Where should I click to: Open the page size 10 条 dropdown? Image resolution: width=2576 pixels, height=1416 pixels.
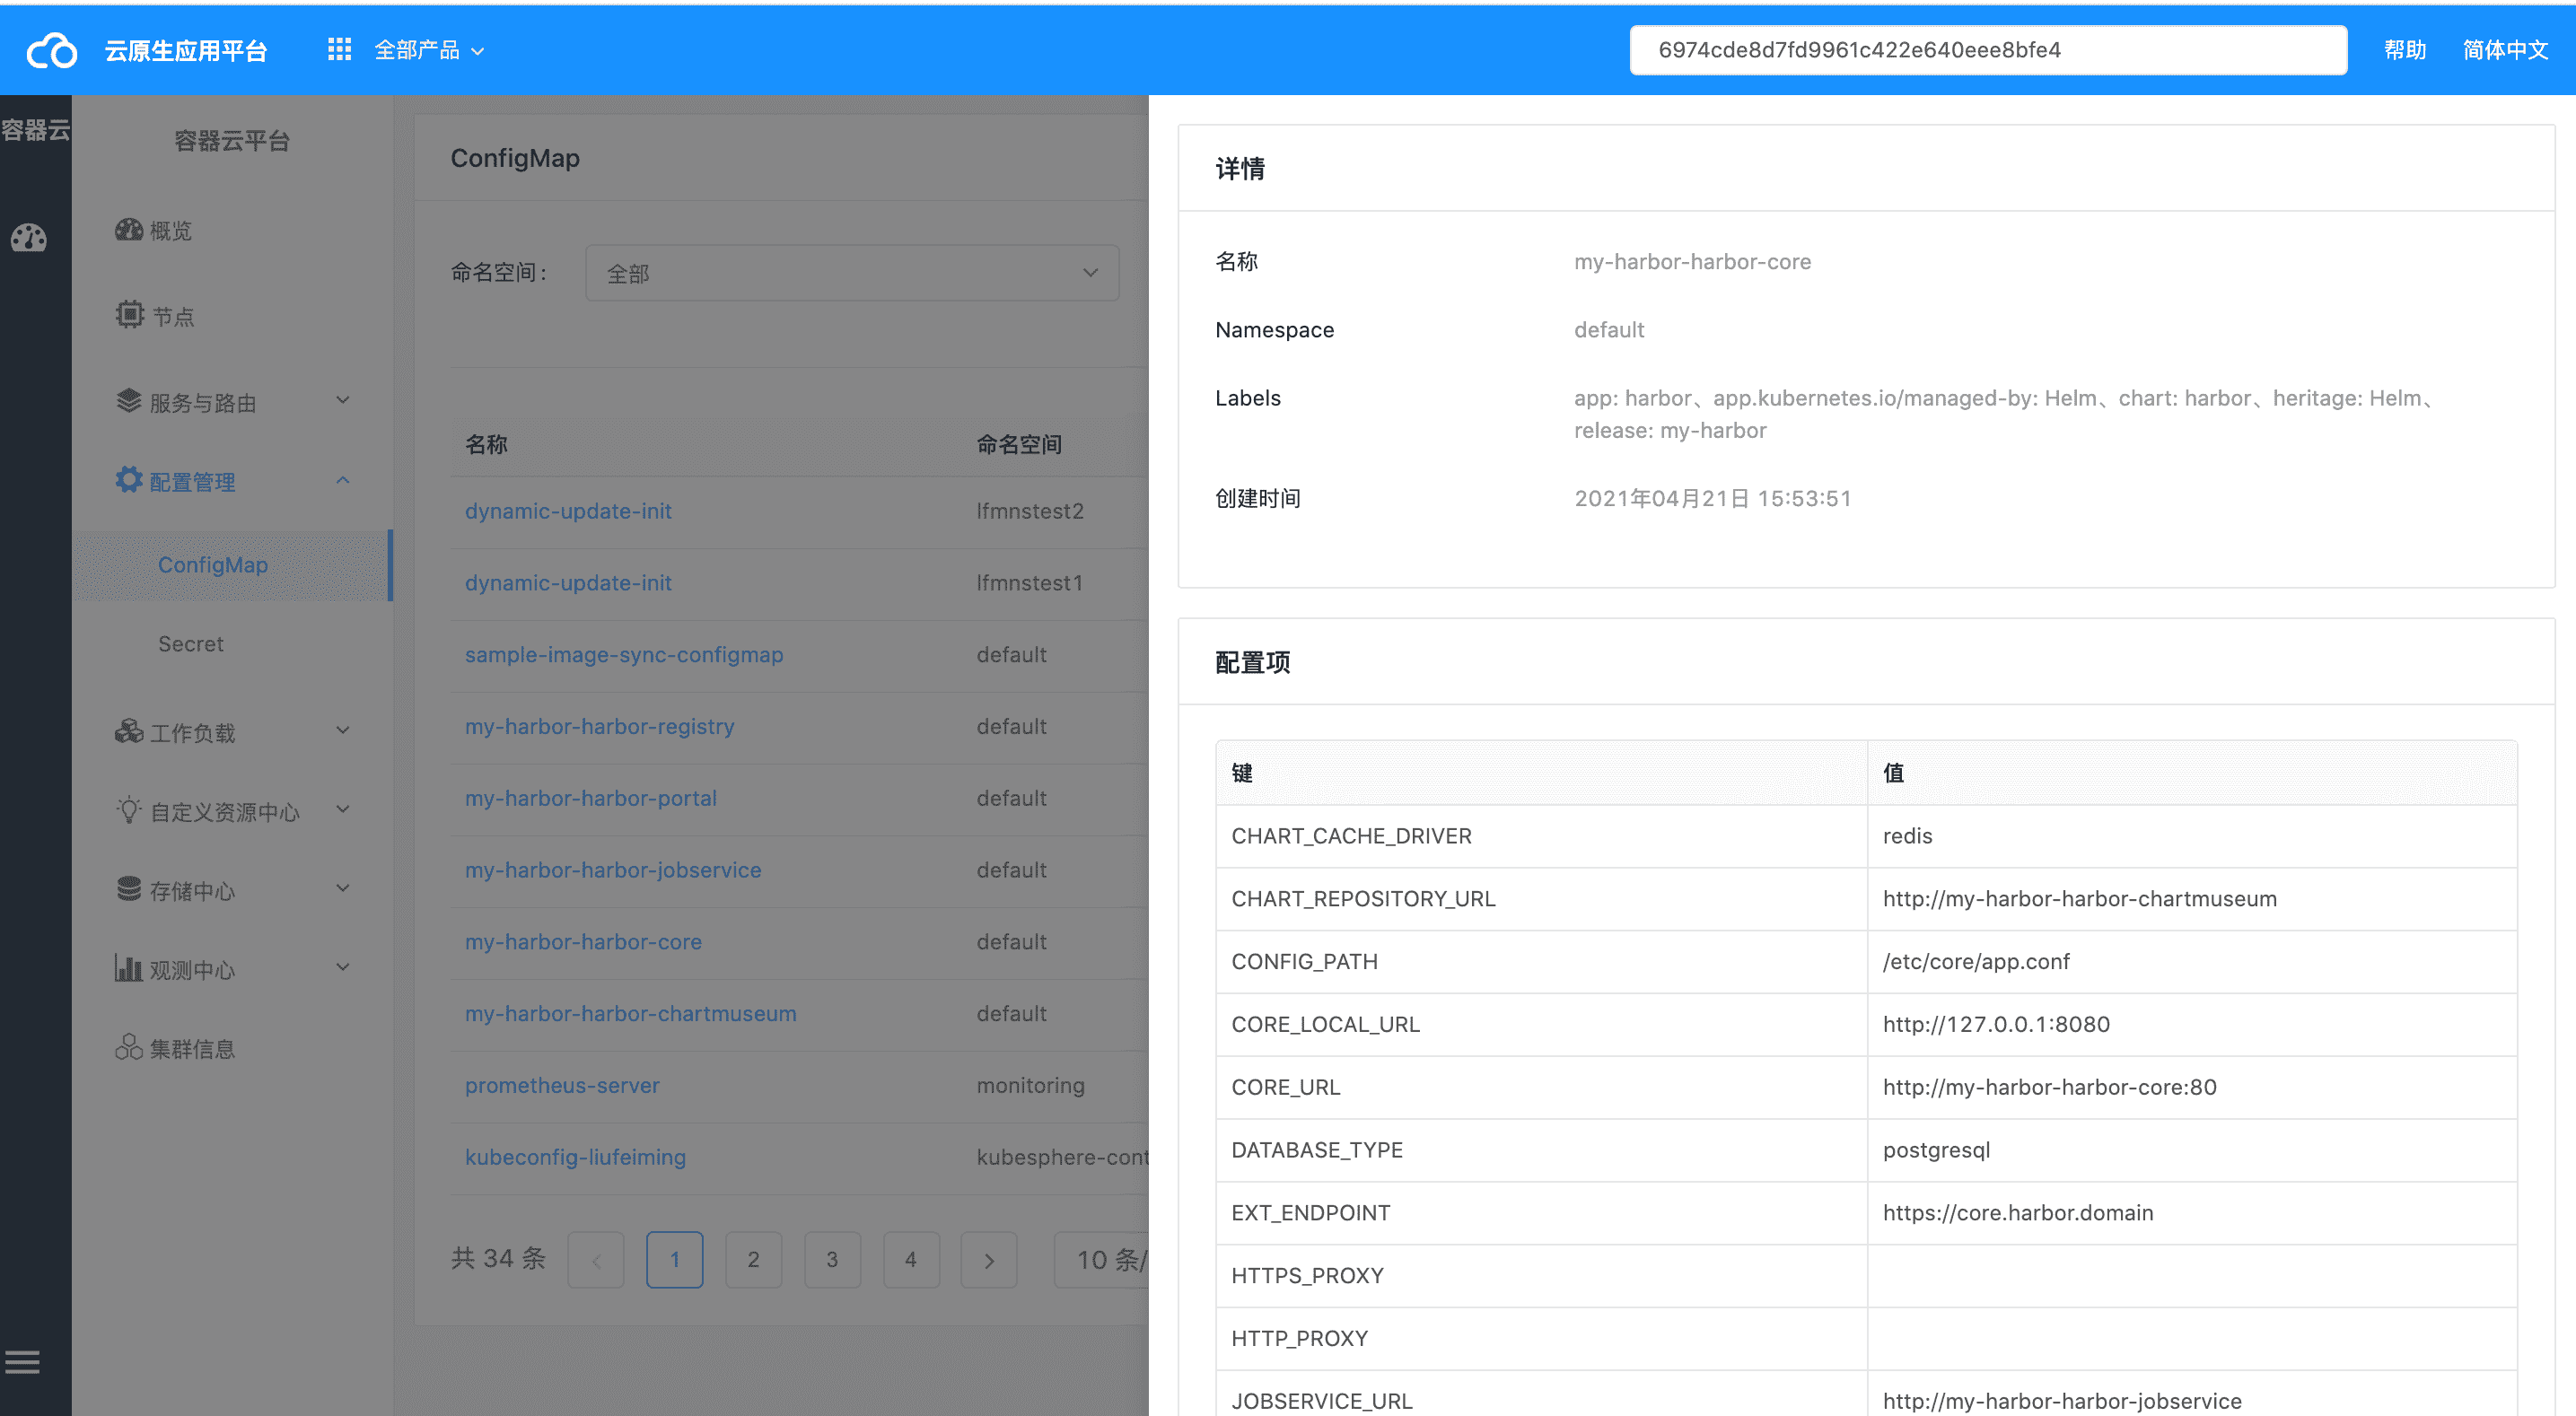pyautogui.click(x=1102, y=1260)
